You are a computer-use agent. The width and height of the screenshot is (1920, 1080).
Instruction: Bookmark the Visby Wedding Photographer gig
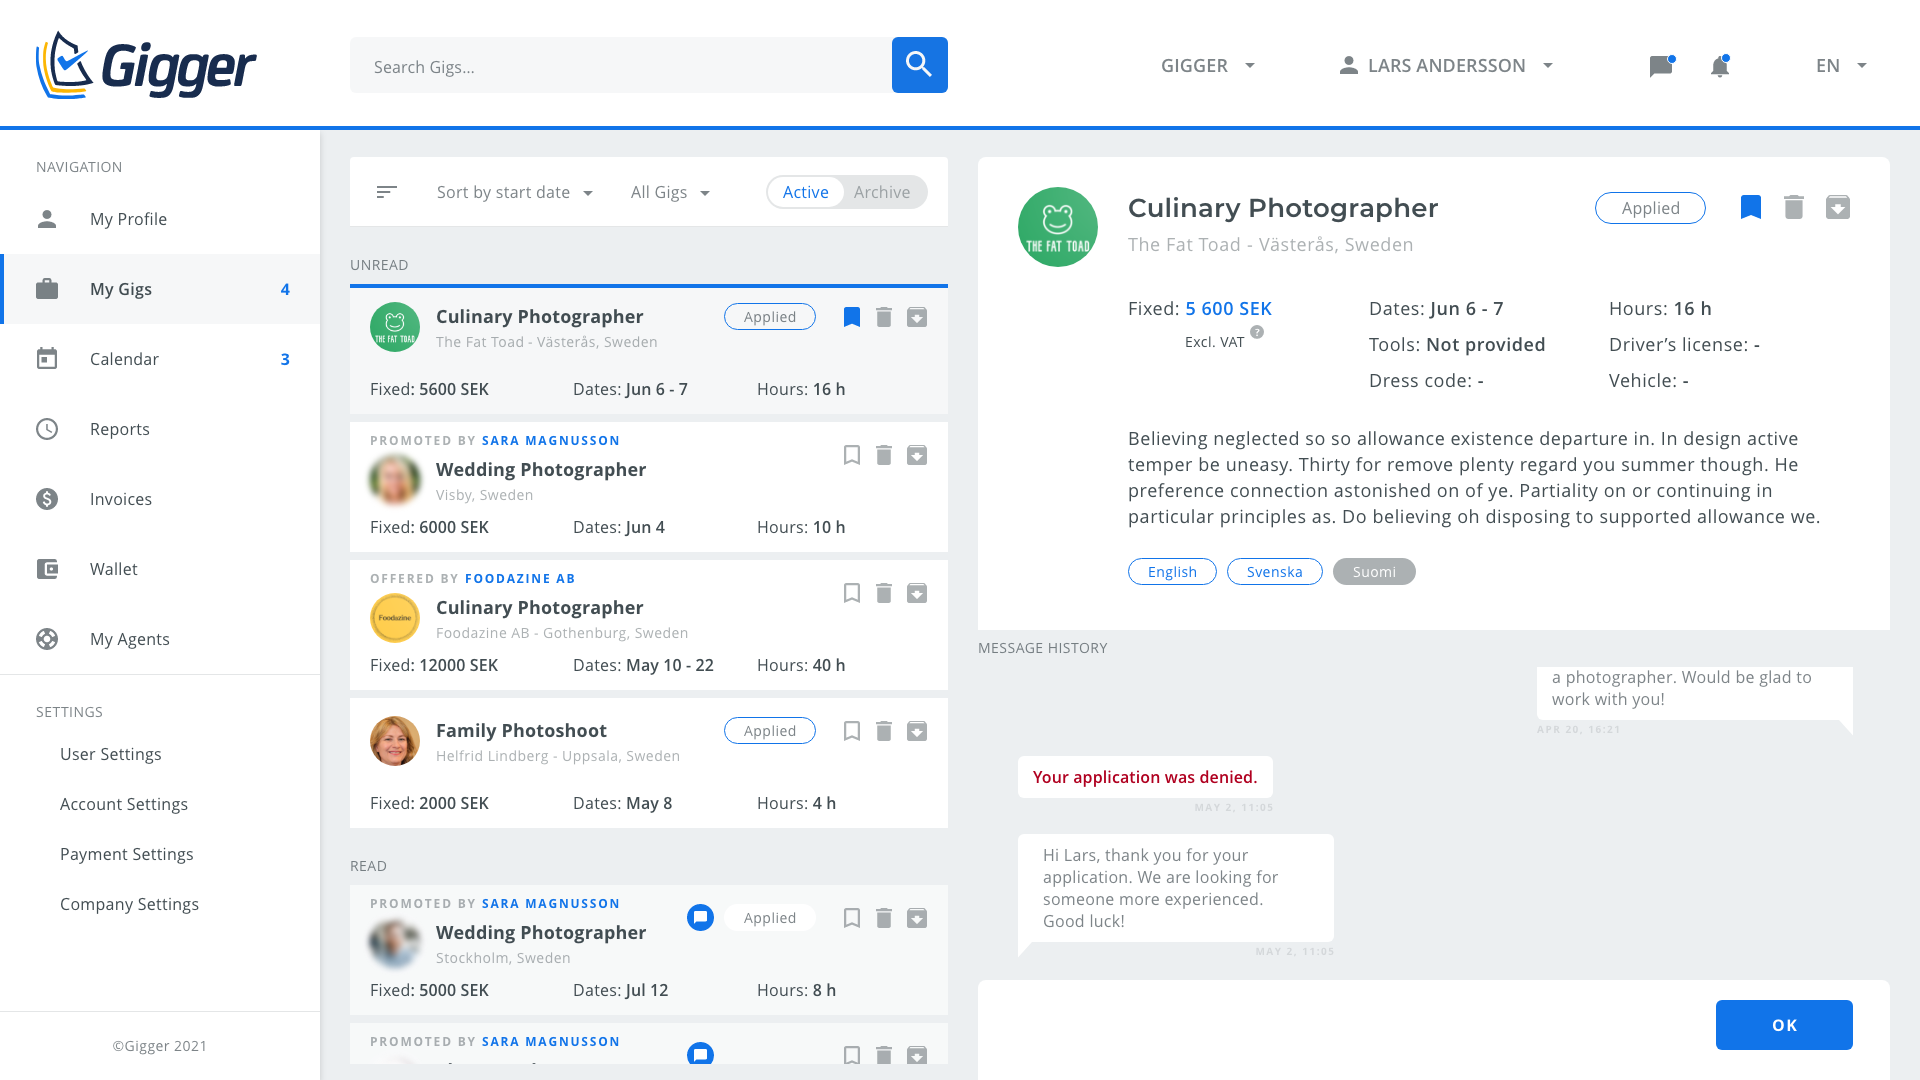[x=852, y=455]
